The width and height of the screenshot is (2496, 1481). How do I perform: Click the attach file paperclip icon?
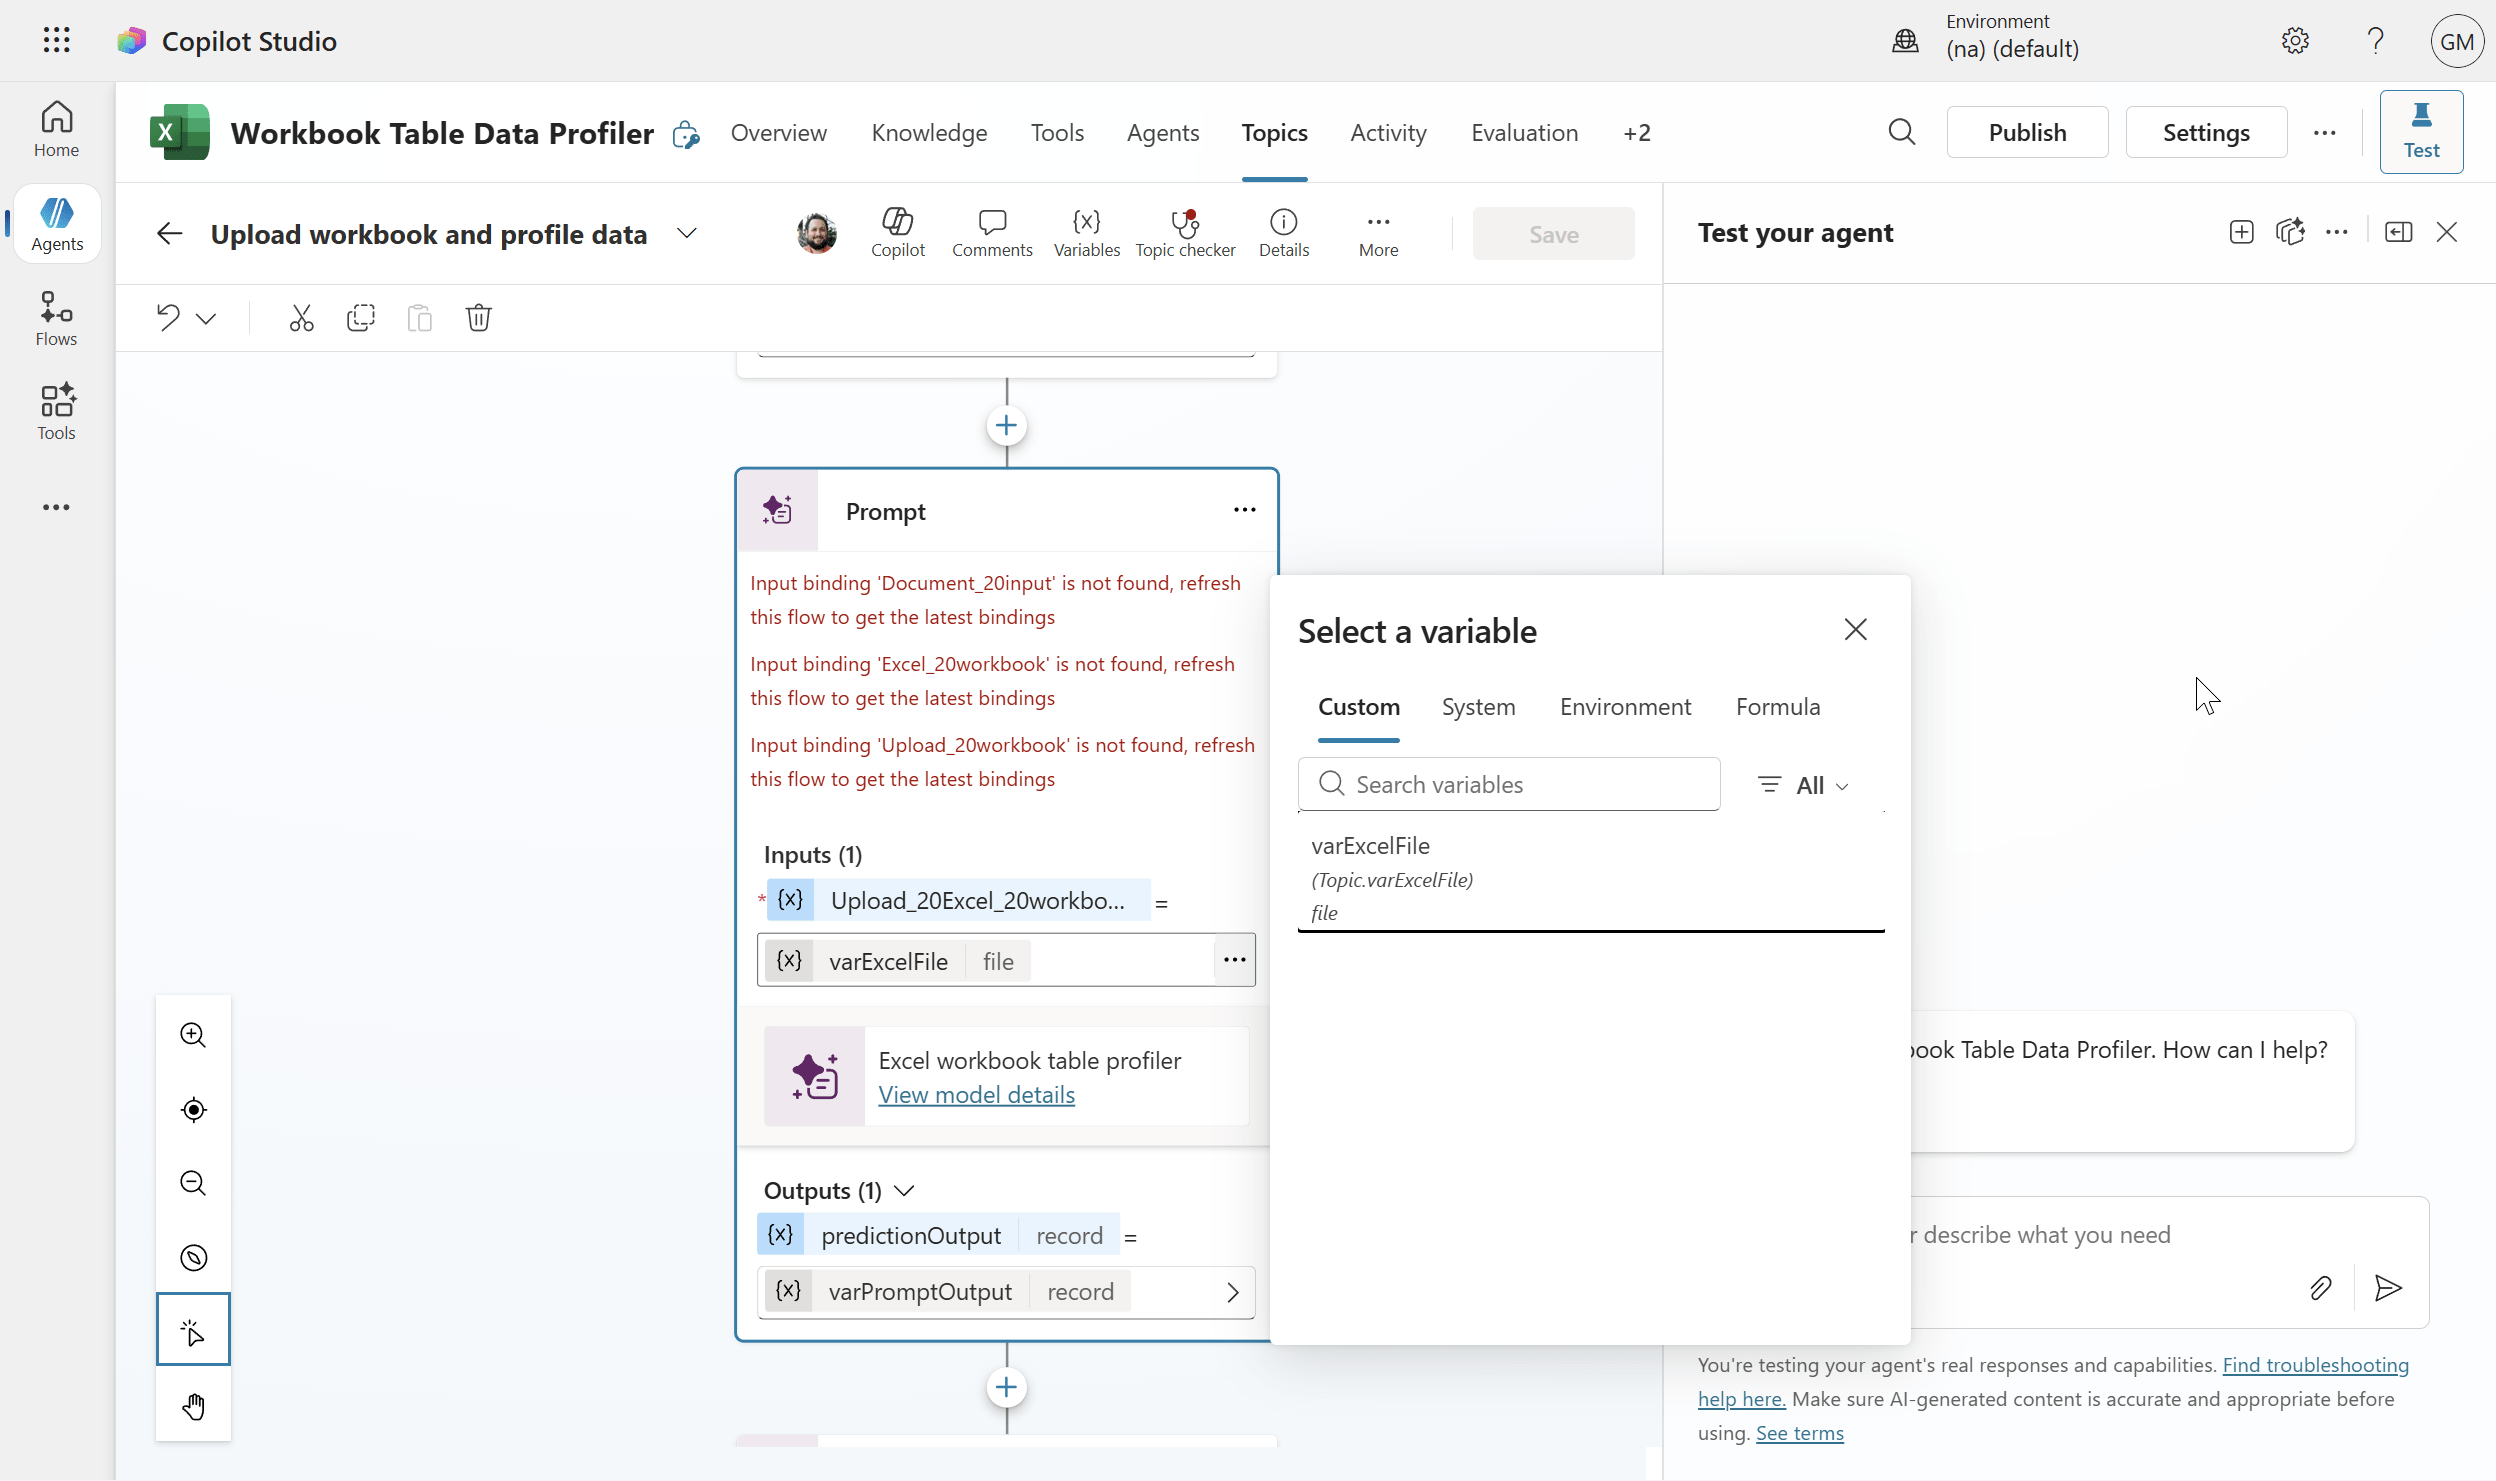2320,1288
